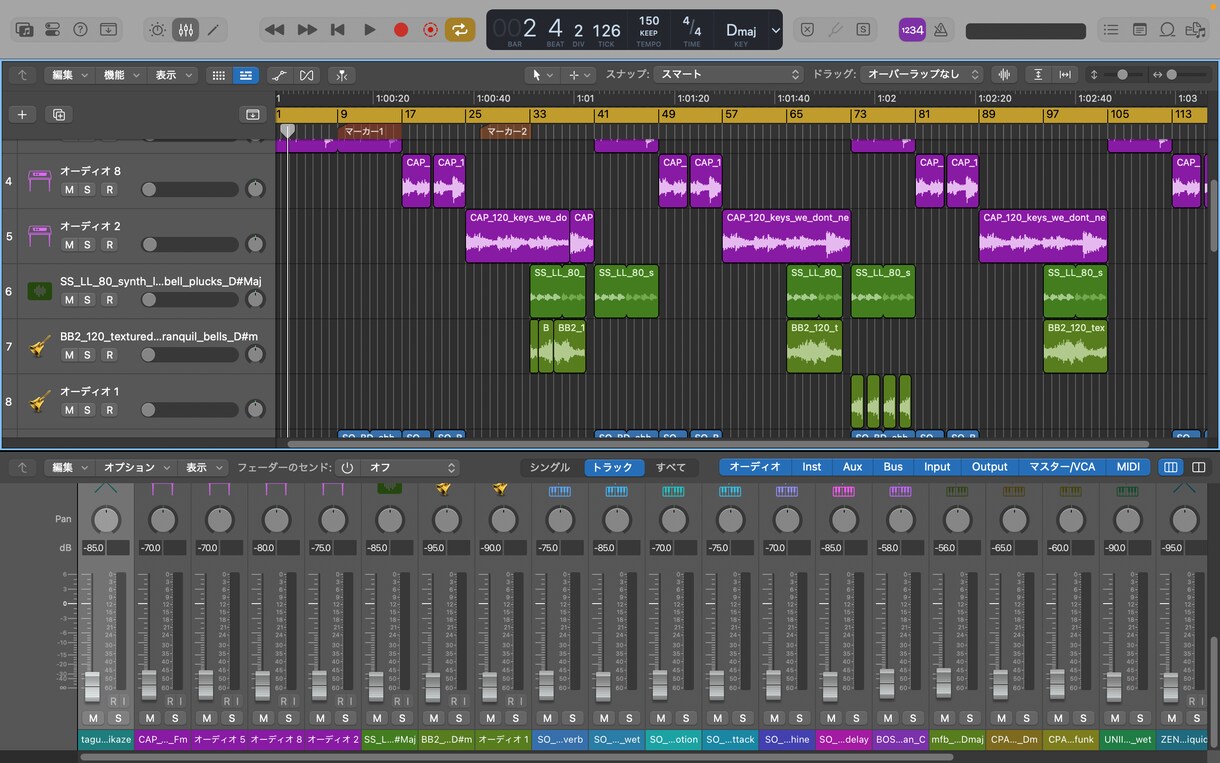Viewport: 1220px width, 763px height.
Task: Open tracks area 編集 menu
Action: [71, 75]
